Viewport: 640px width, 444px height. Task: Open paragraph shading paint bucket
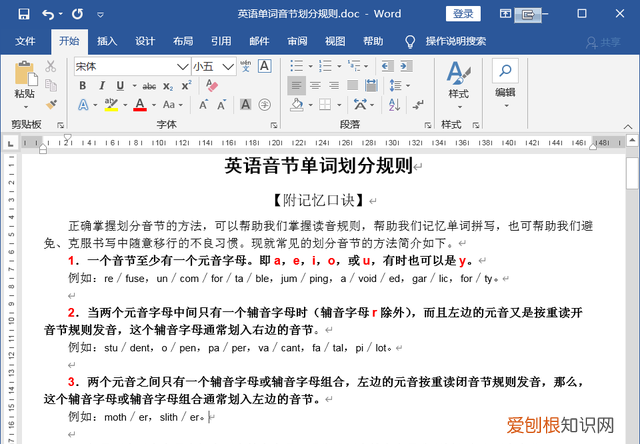[297, 105]
